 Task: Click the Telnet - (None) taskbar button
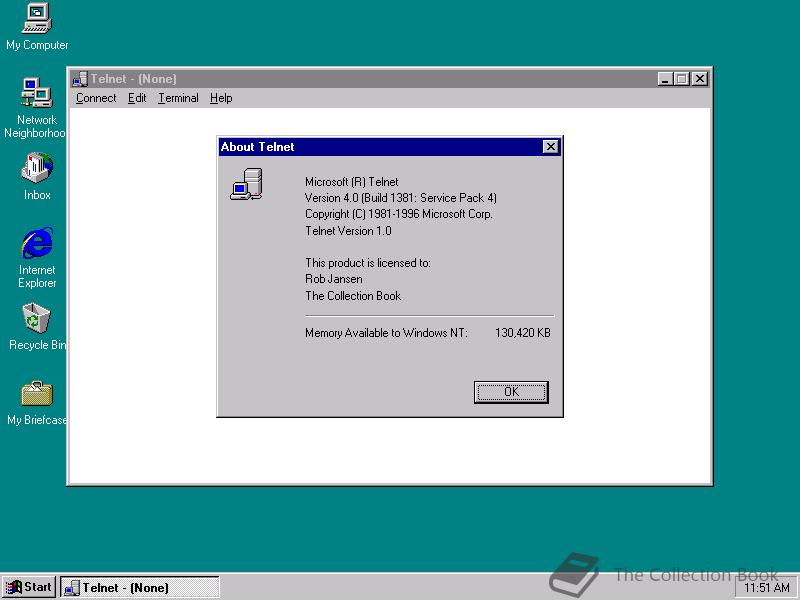pos(140,587)
